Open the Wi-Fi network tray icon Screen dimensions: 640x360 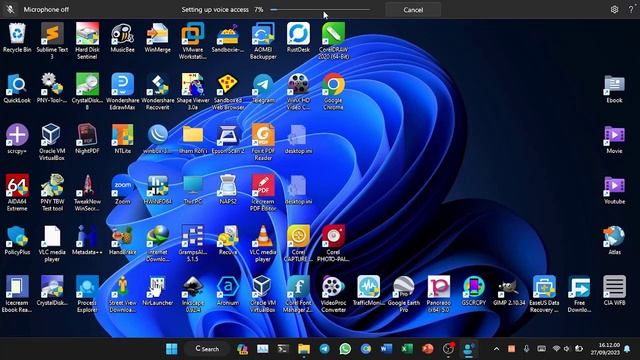tap(556, 349)
